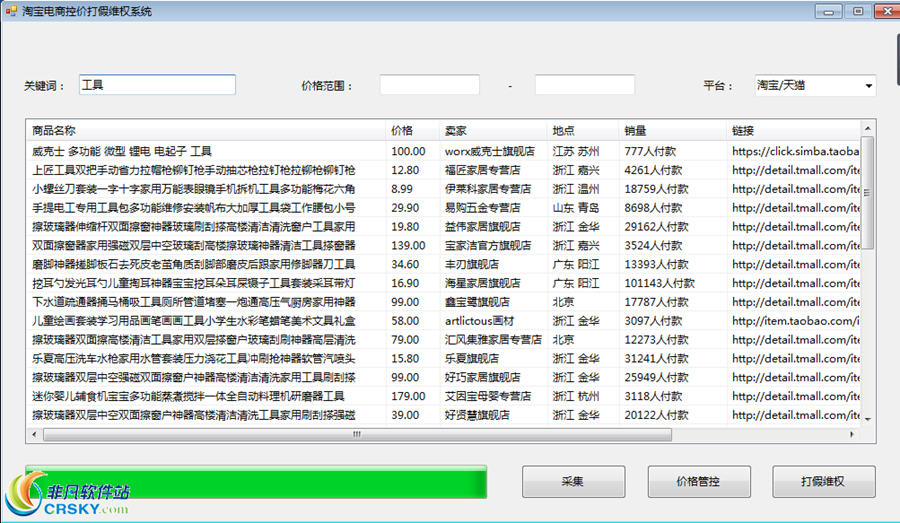Viewport: 900px width, 523px height.
Task: Select seller 好巧家居旗舰店
Action: click(x=483, y=378)
